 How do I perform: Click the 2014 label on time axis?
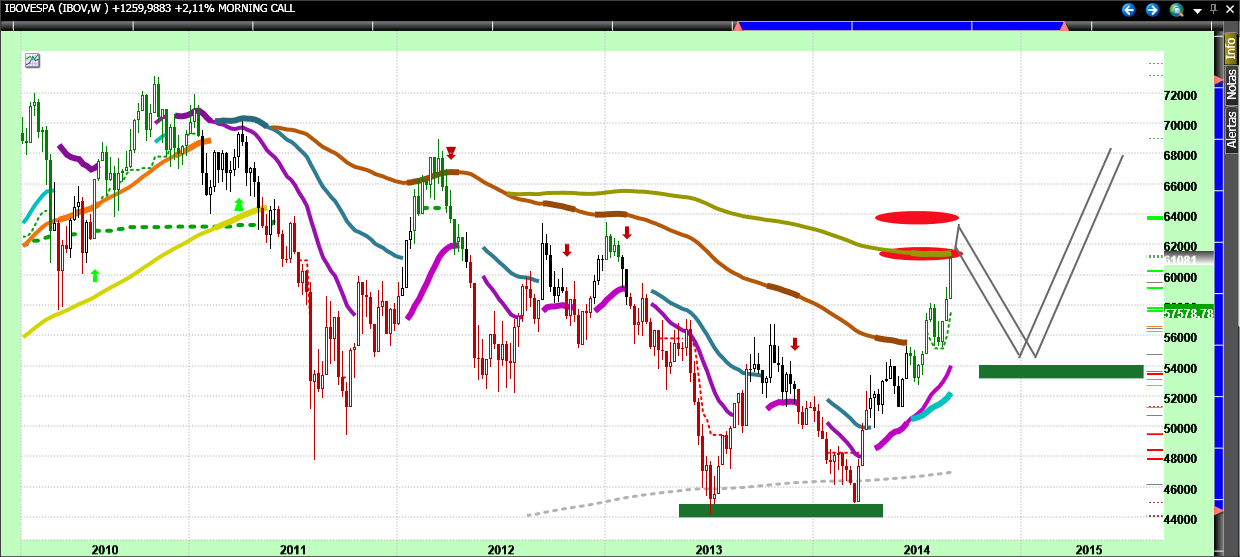click(918, 550)
